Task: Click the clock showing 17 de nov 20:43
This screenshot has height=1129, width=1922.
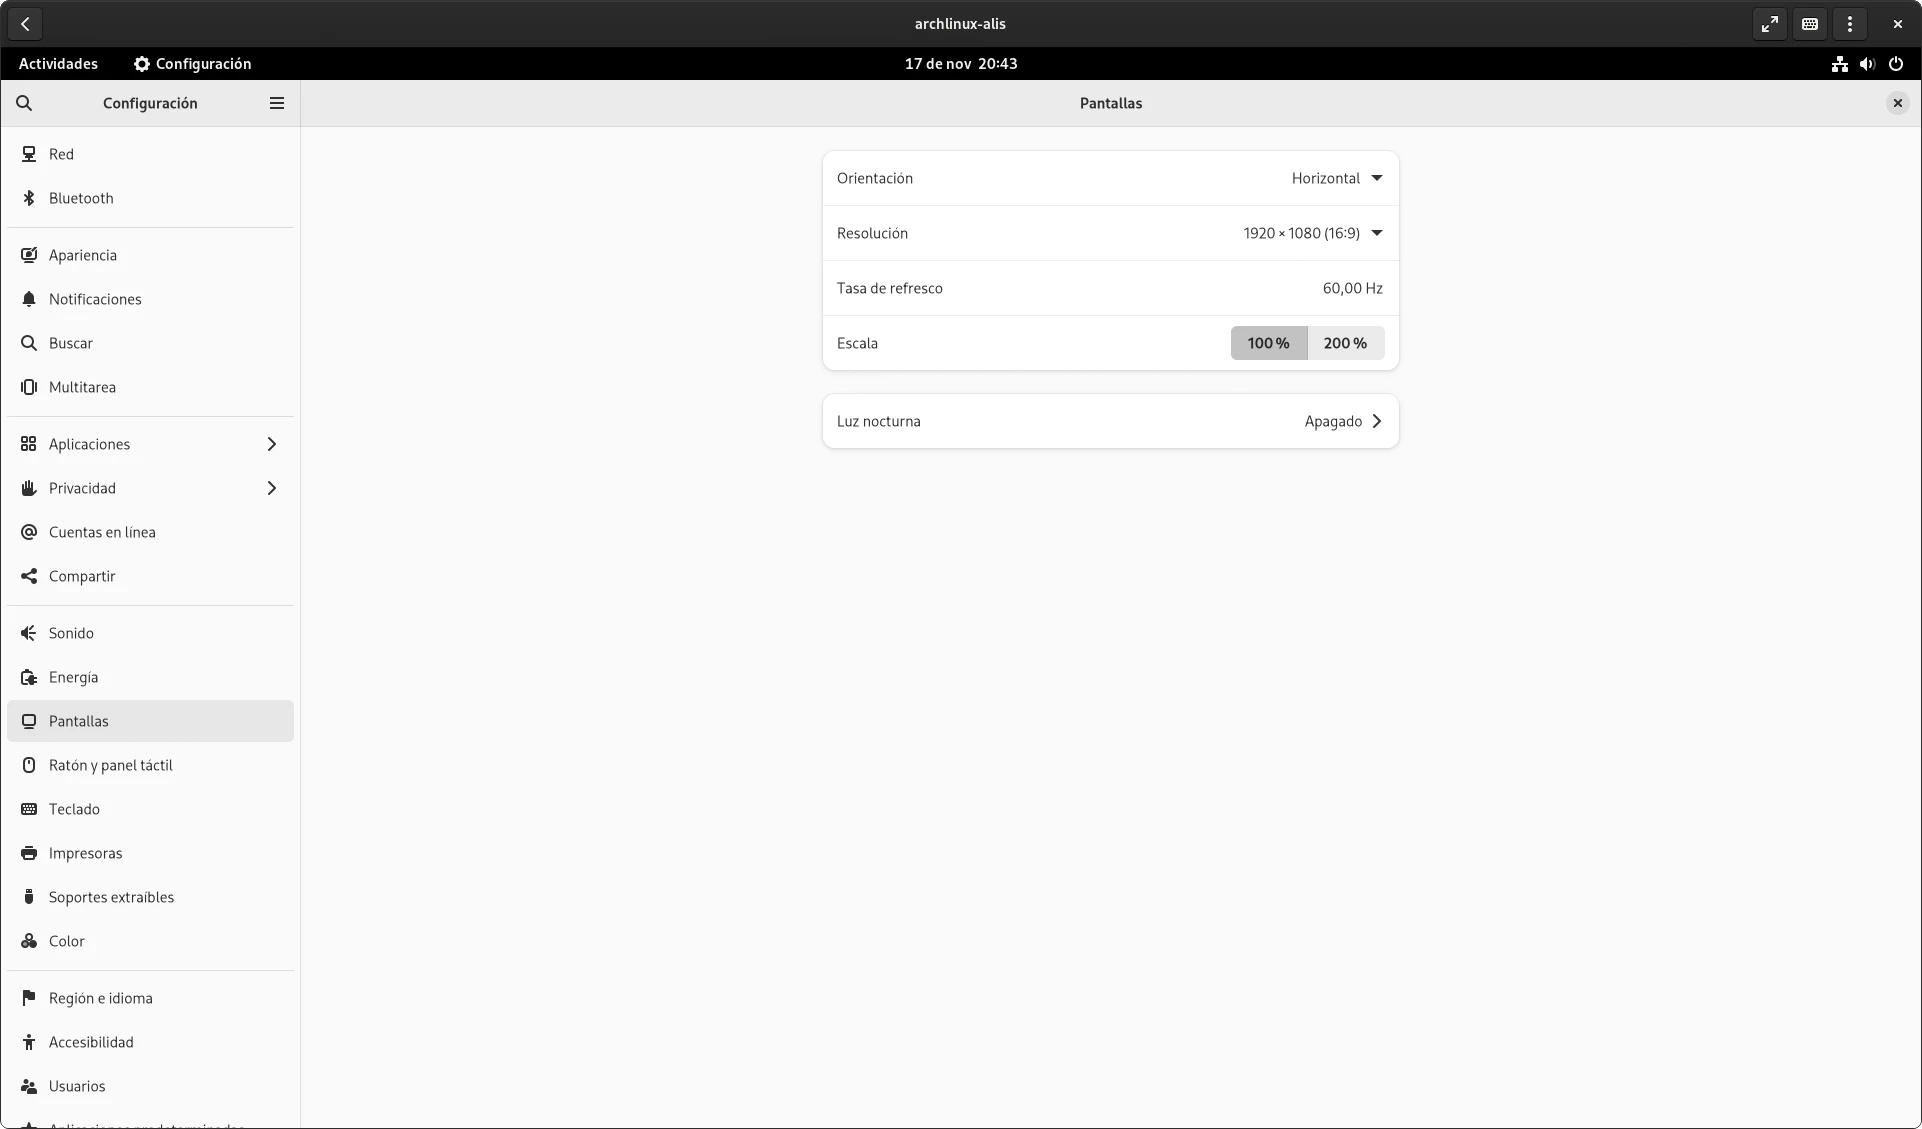Action: [x=961, y=64]
